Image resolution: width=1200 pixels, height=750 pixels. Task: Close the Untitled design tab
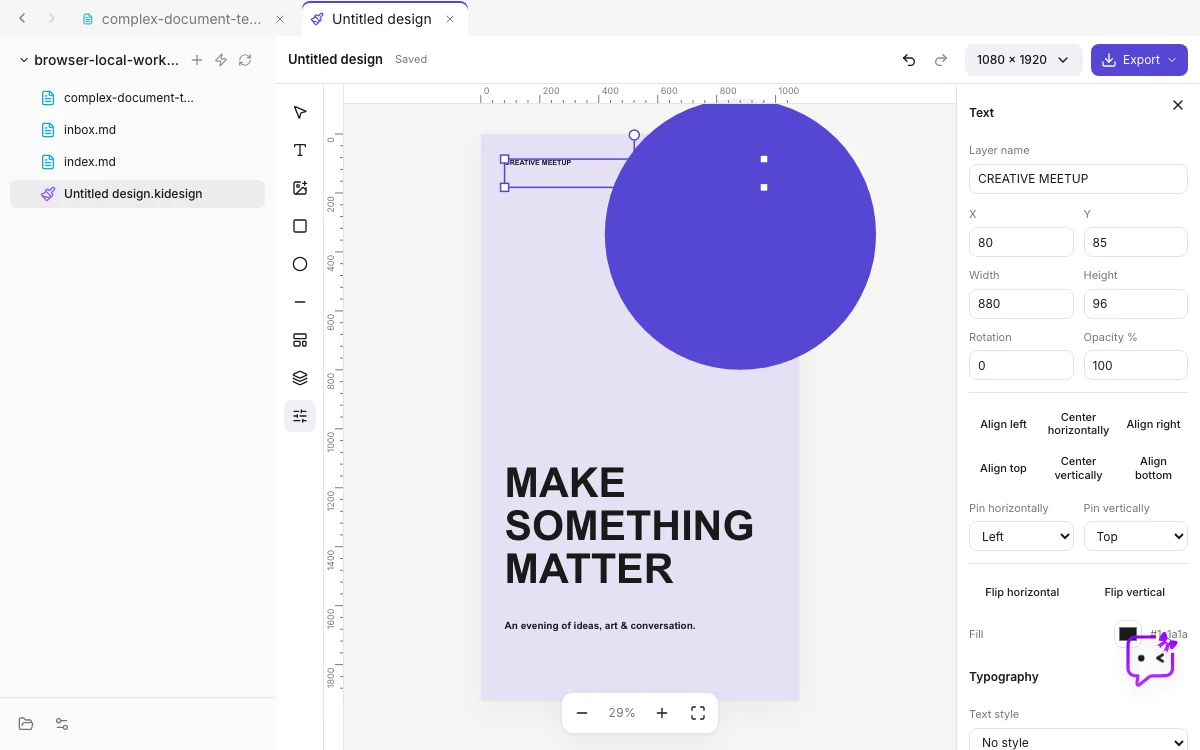point(450,19)
